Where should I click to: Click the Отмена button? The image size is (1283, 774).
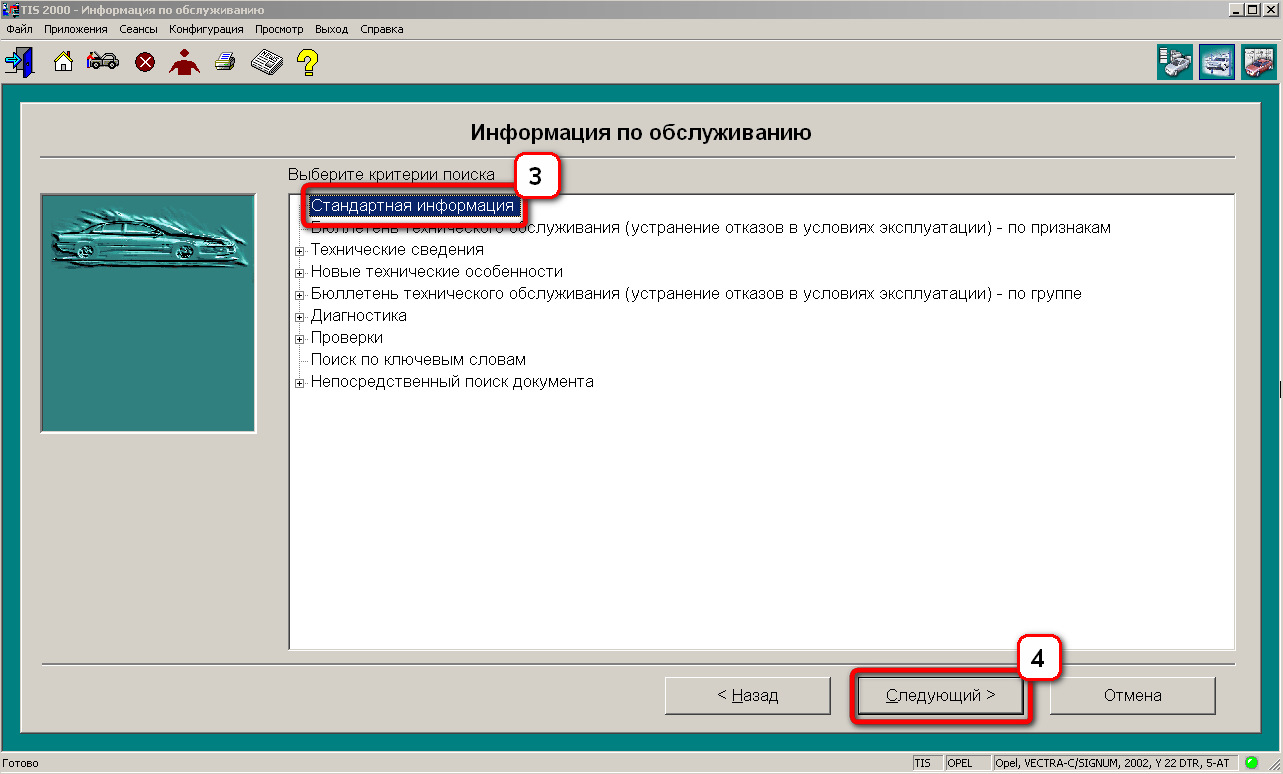click(1132, 696)
